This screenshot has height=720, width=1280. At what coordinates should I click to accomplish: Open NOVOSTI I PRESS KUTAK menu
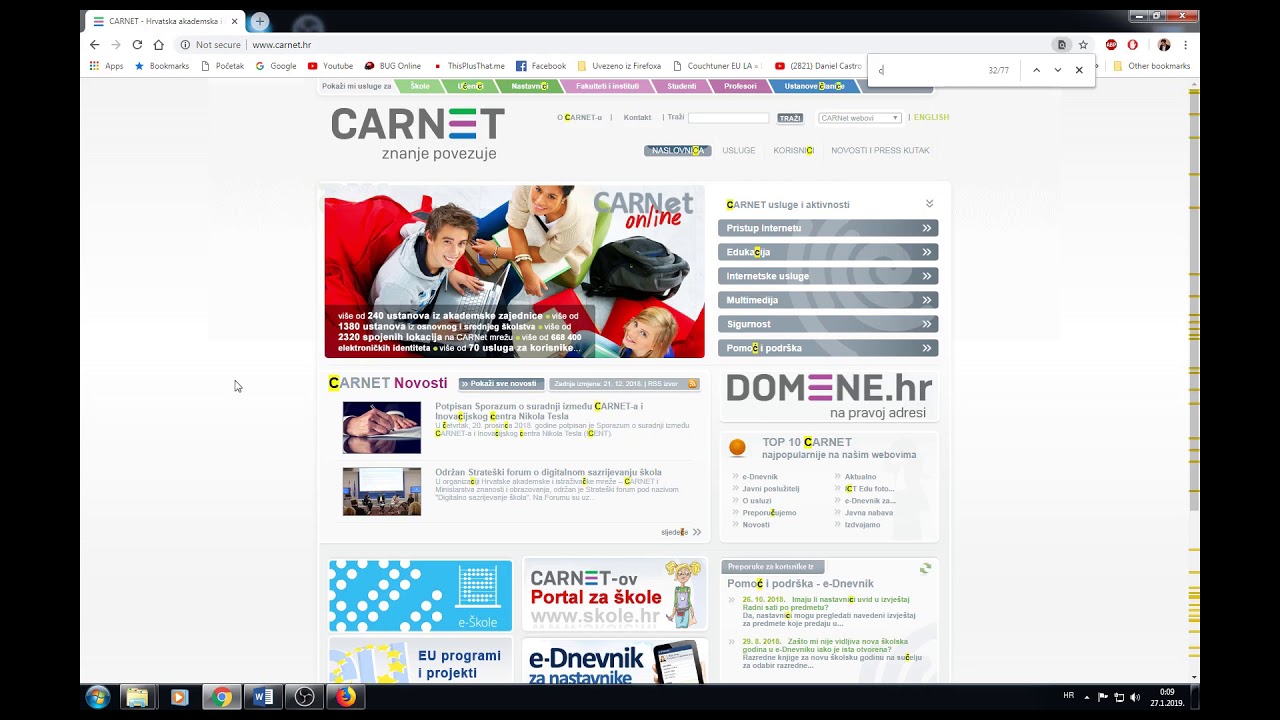click(x=880, y=151)
